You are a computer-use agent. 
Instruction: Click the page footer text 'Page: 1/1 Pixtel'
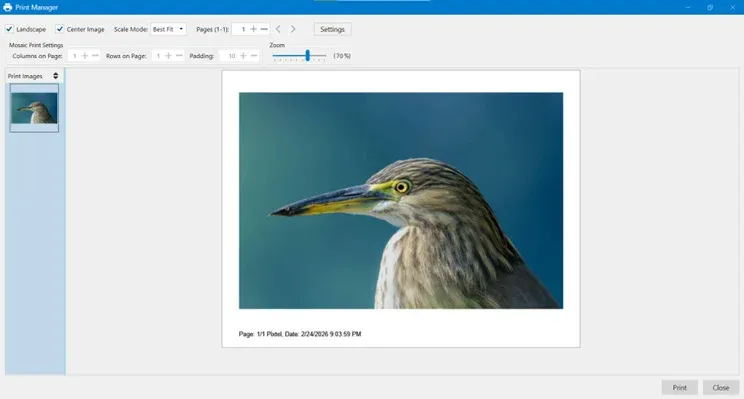[260, 334]
